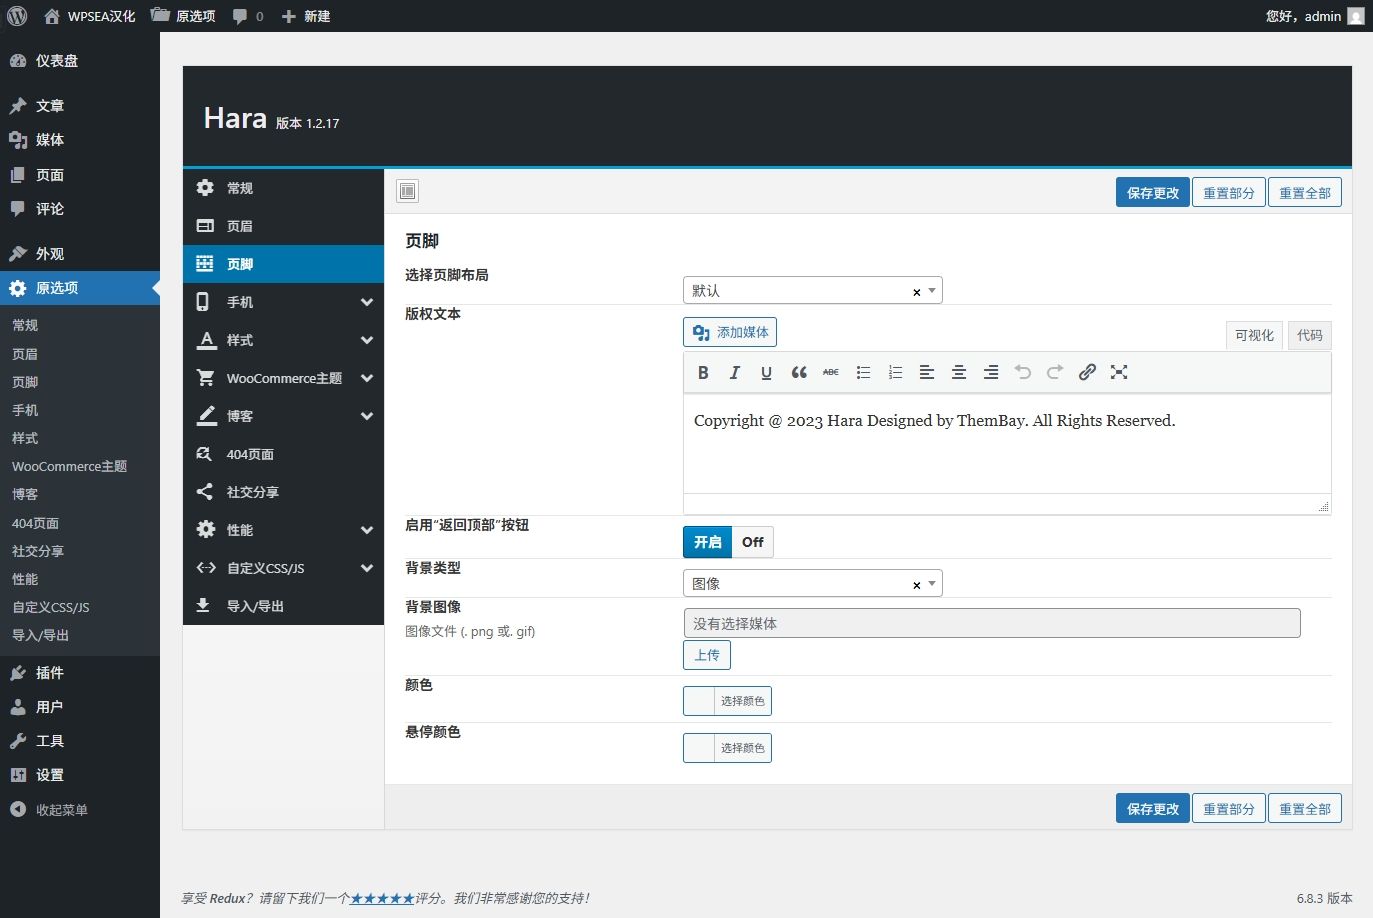Click the expand all options icon
This screenshot has width=1373, height=918.
(x=408, y=192)
